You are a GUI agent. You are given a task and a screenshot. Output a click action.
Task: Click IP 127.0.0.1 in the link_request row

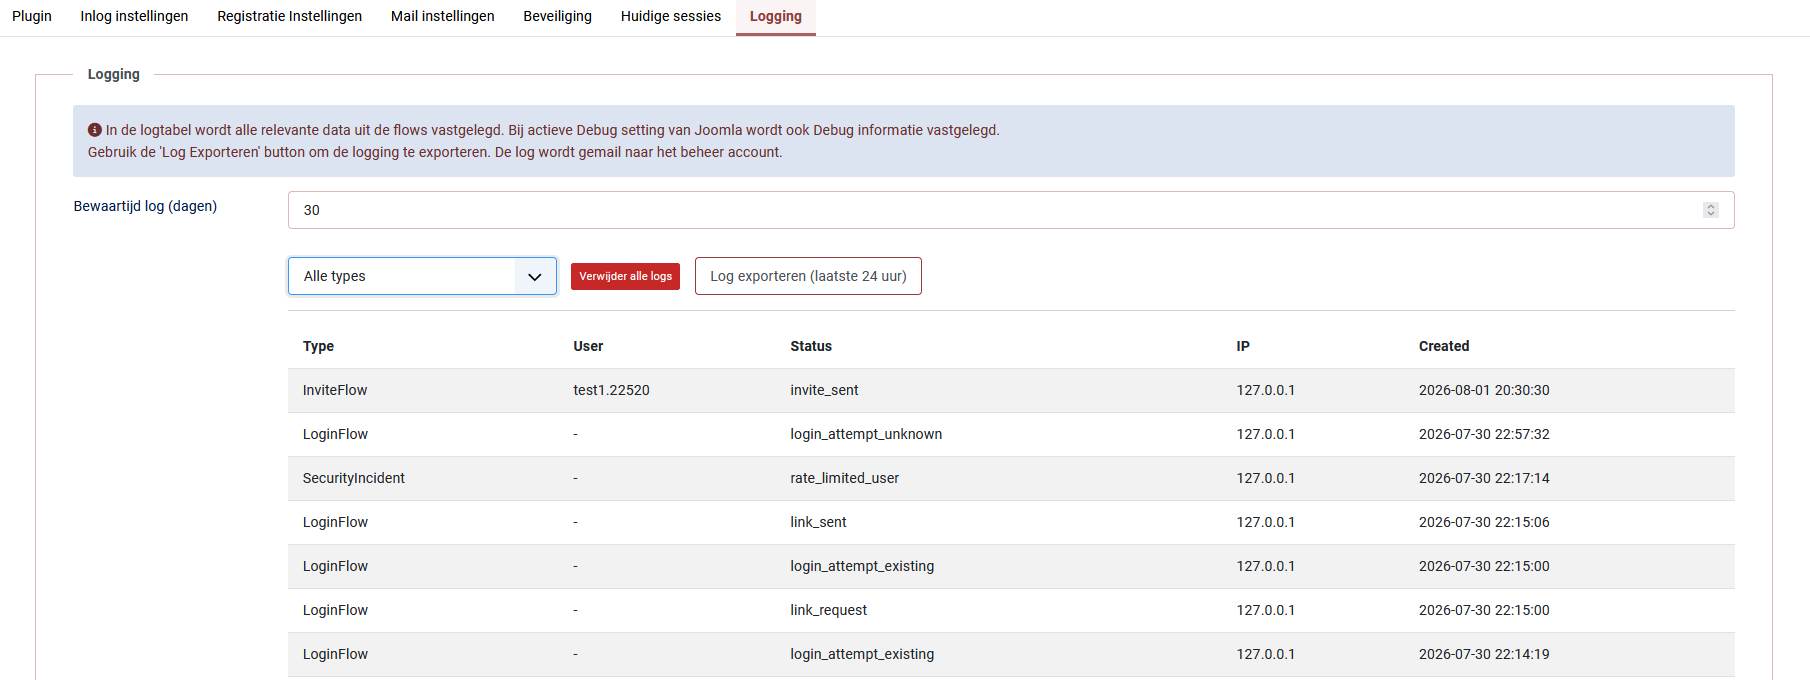pyautogui.click(x=1265, y=610)
